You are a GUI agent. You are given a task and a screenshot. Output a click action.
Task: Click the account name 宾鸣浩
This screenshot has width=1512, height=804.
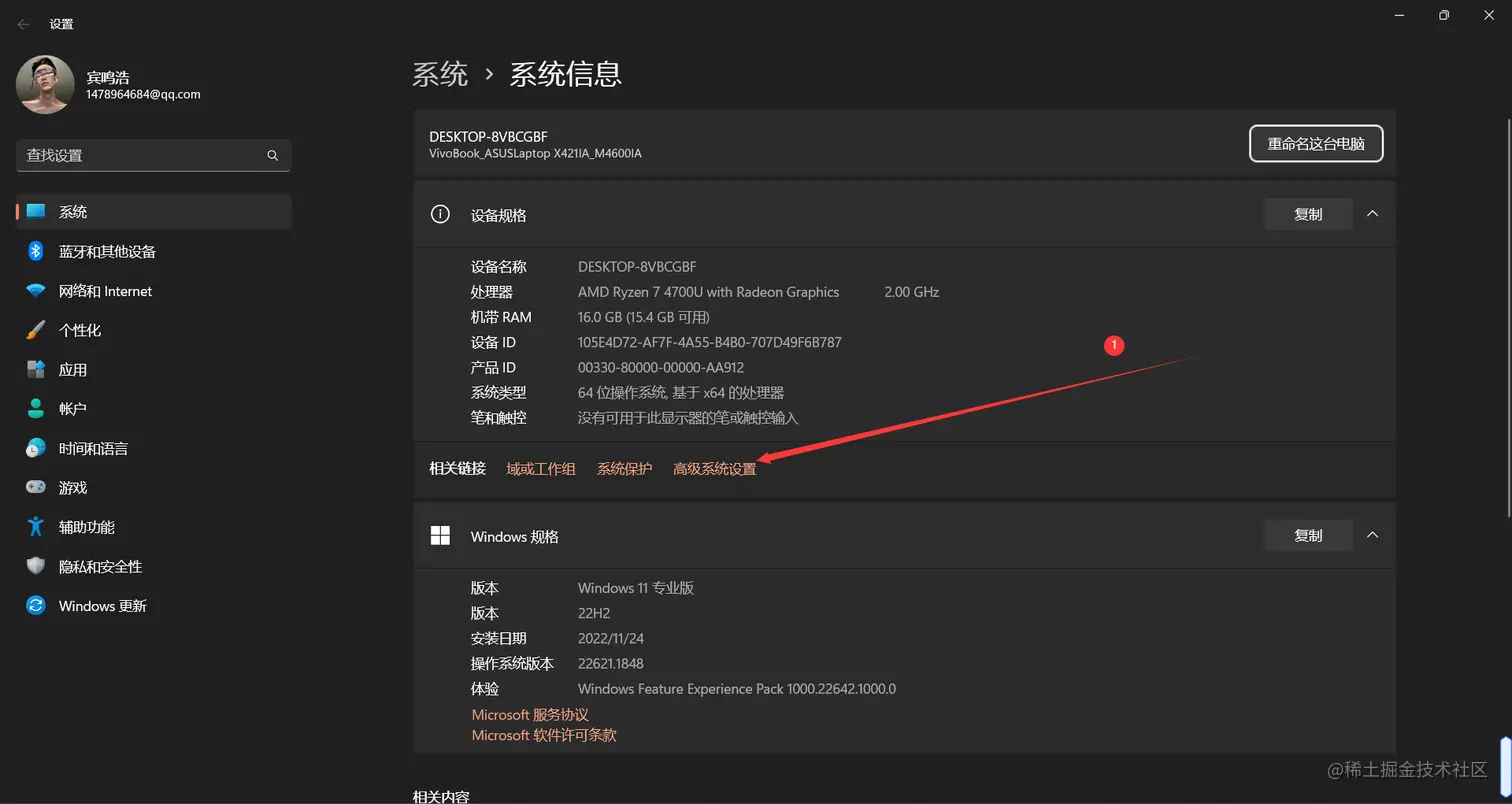click(108, 78)
